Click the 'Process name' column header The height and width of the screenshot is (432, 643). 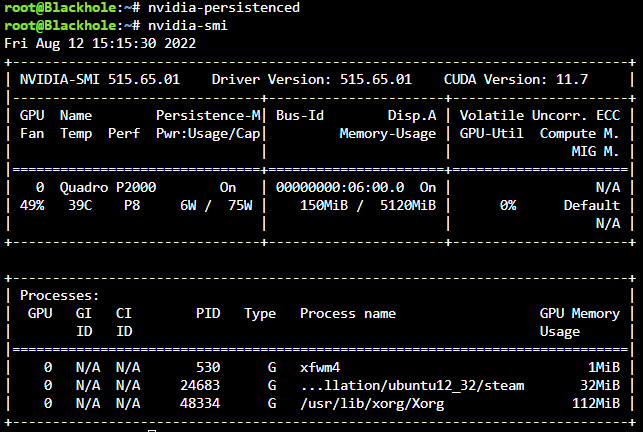(x=348, y=313)
